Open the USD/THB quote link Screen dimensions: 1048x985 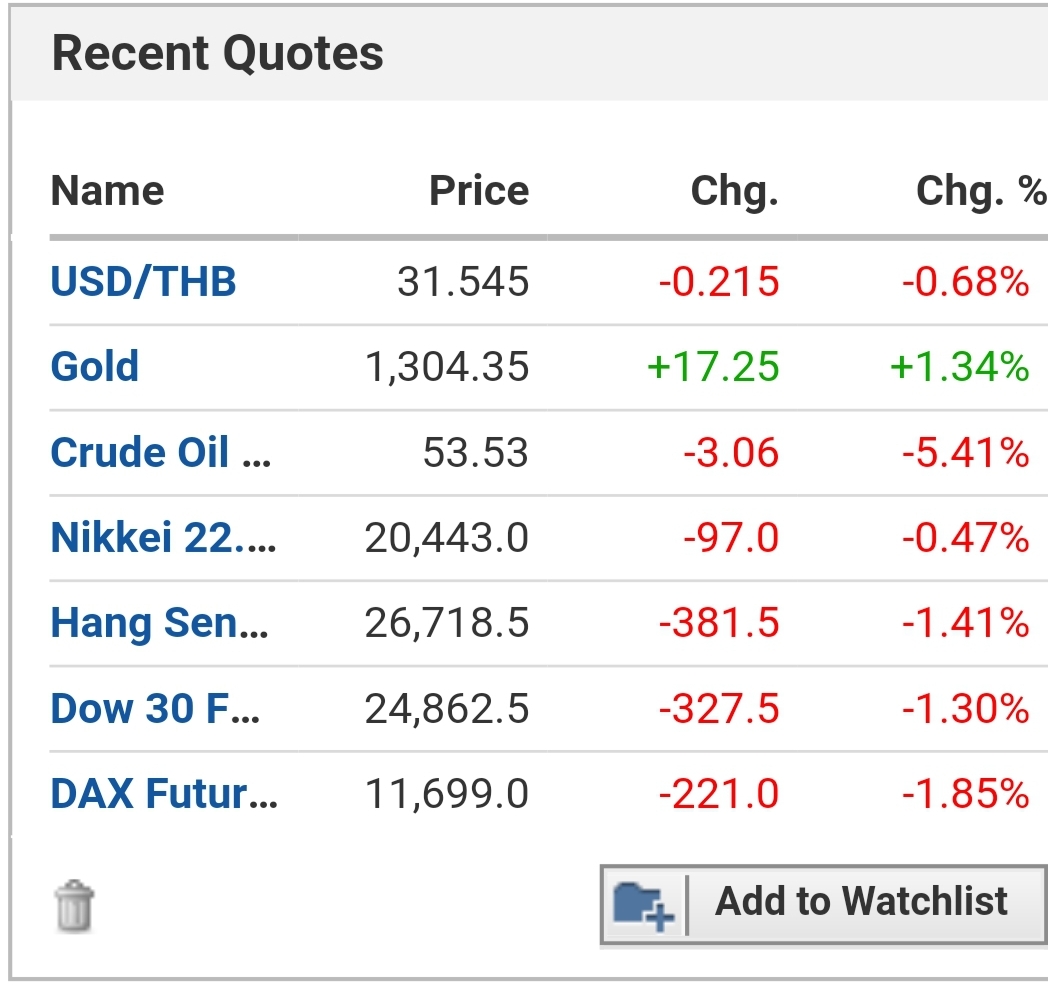point(143,281)
